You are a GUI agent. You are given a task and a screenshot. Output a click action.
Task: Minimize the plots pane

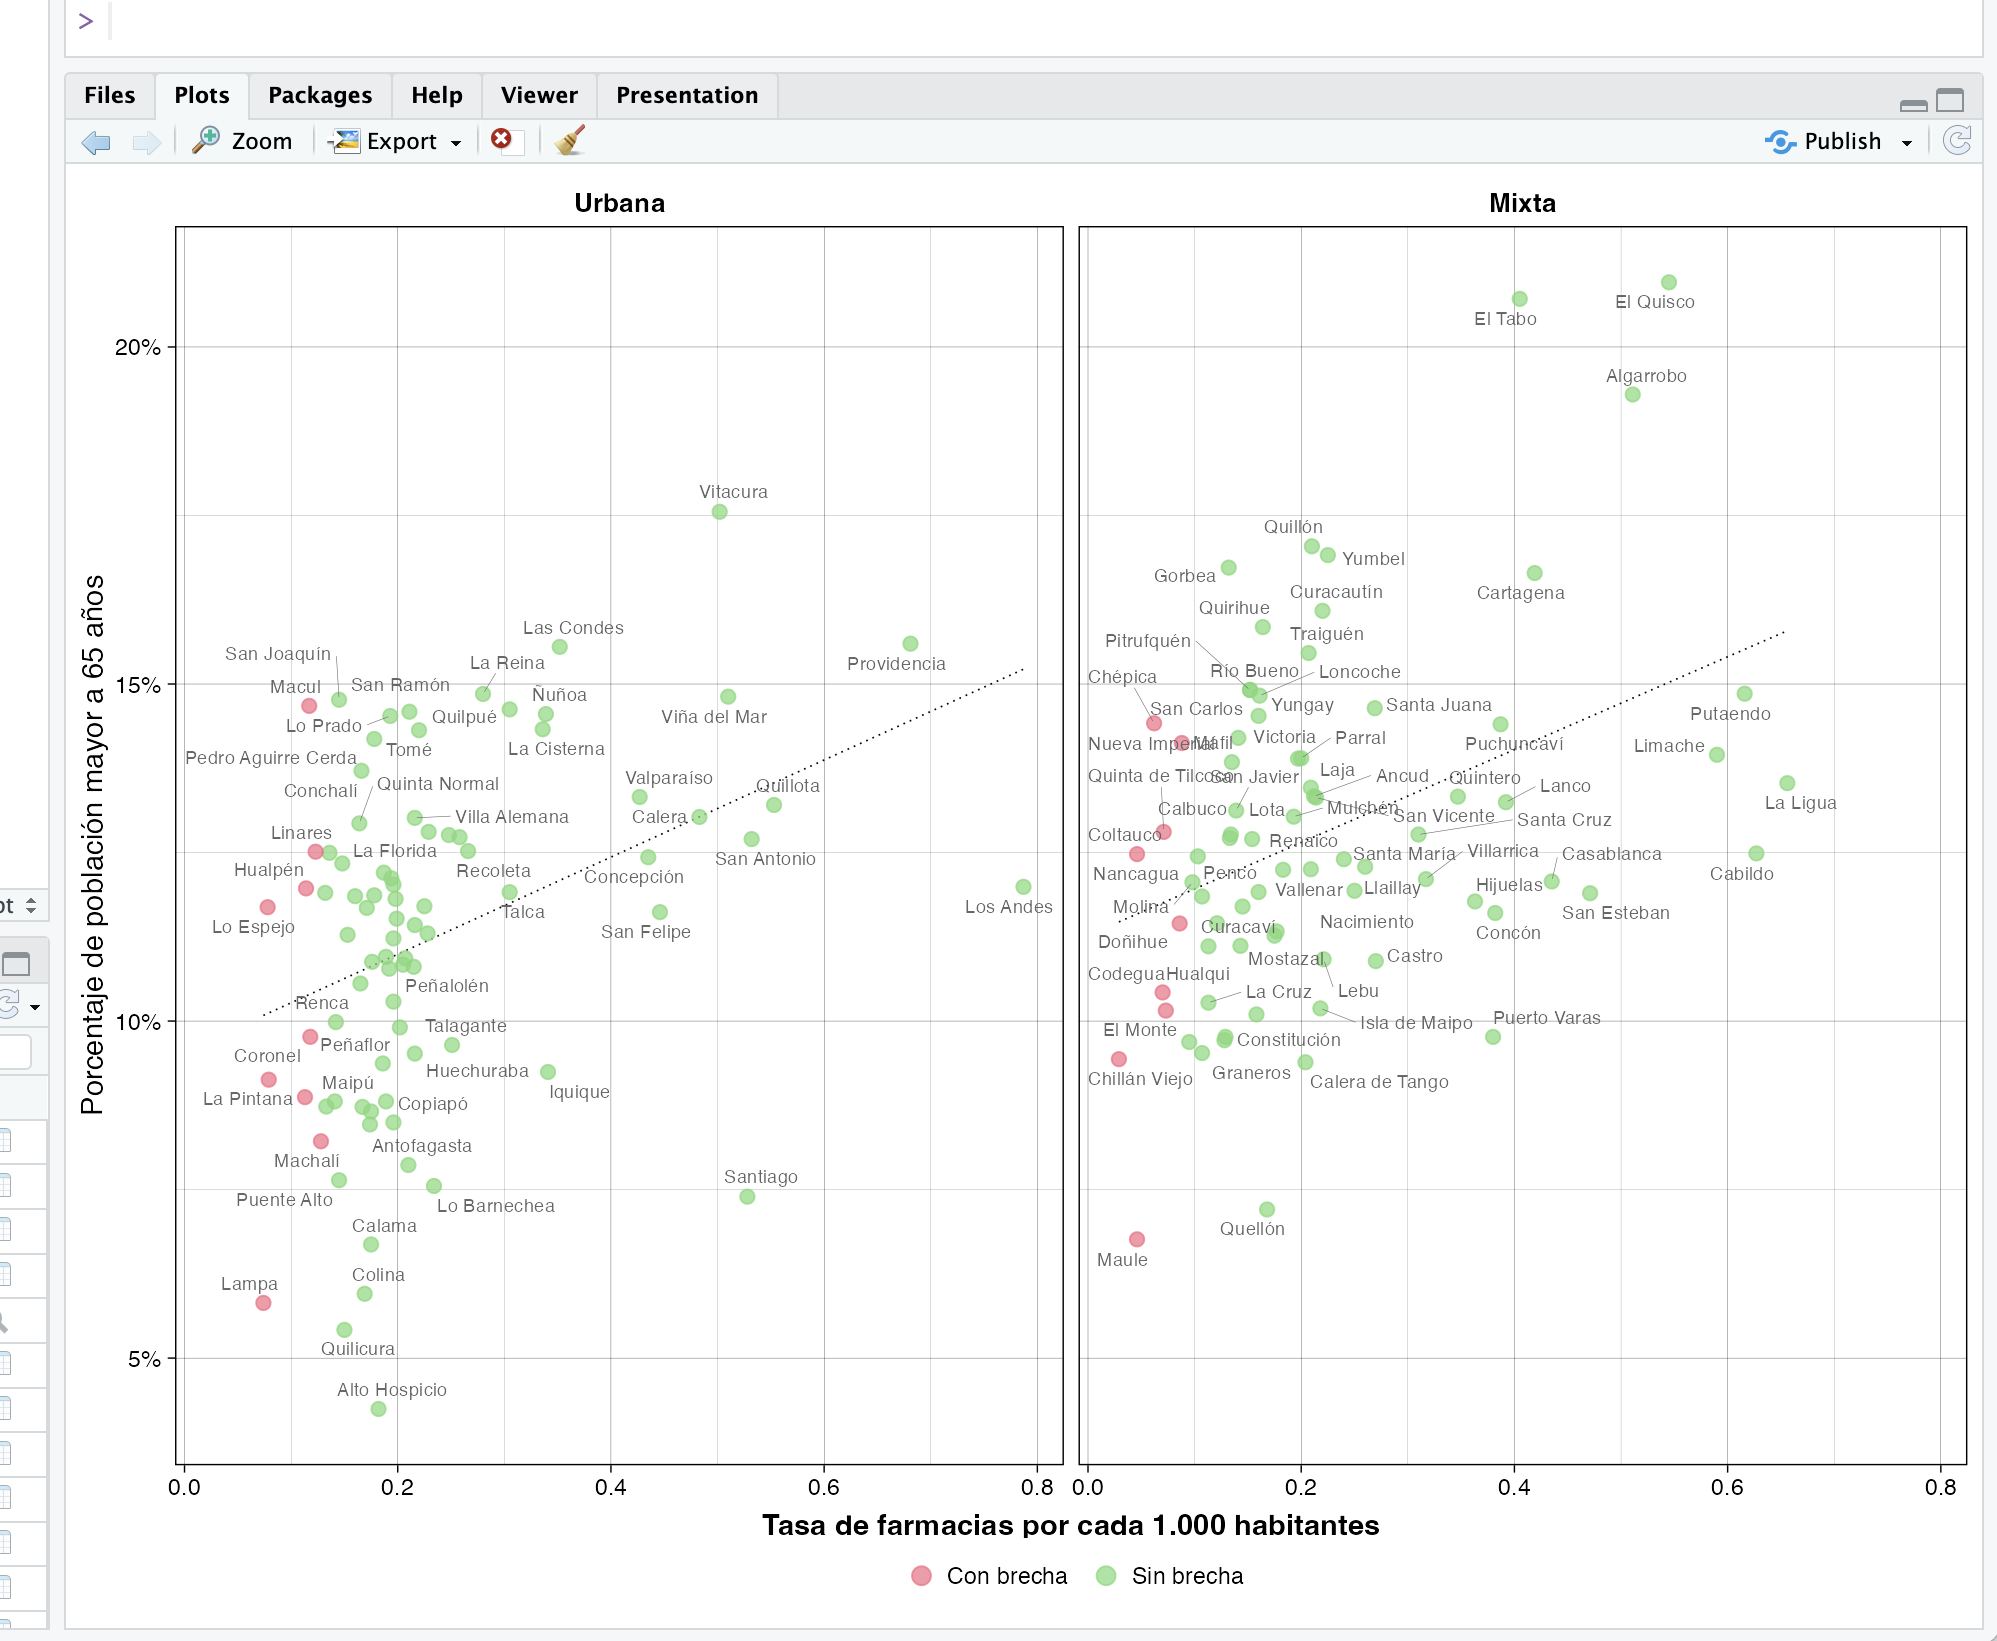click(1913, 104)
